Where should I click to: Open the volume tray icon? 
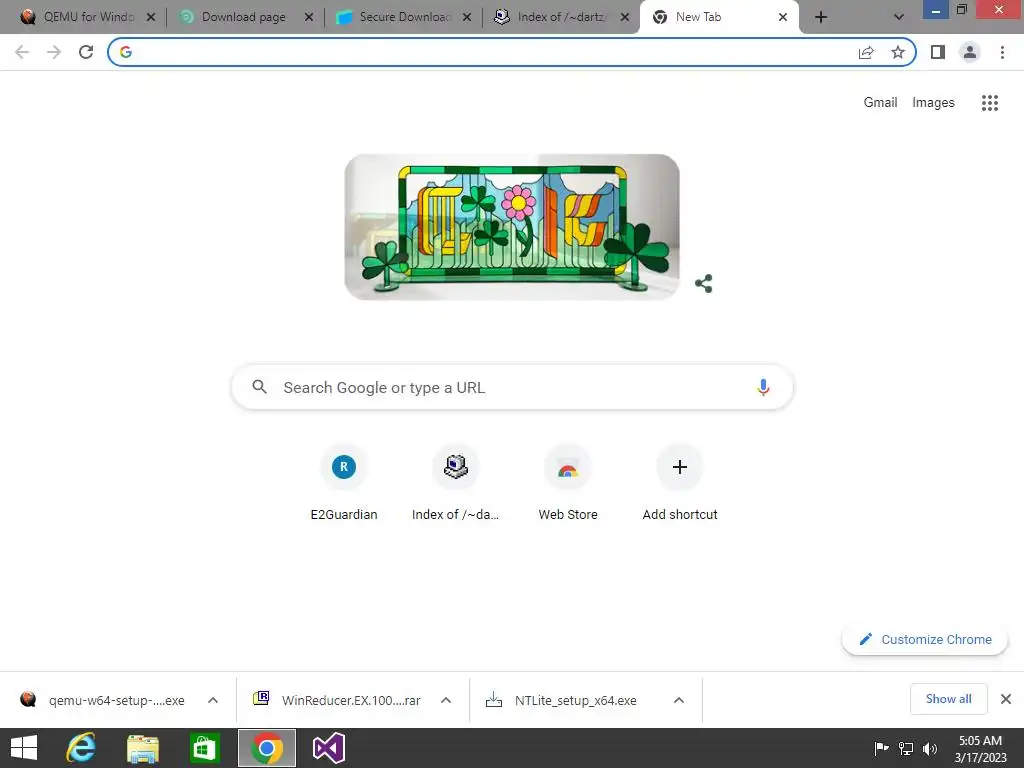coord(930,748)
